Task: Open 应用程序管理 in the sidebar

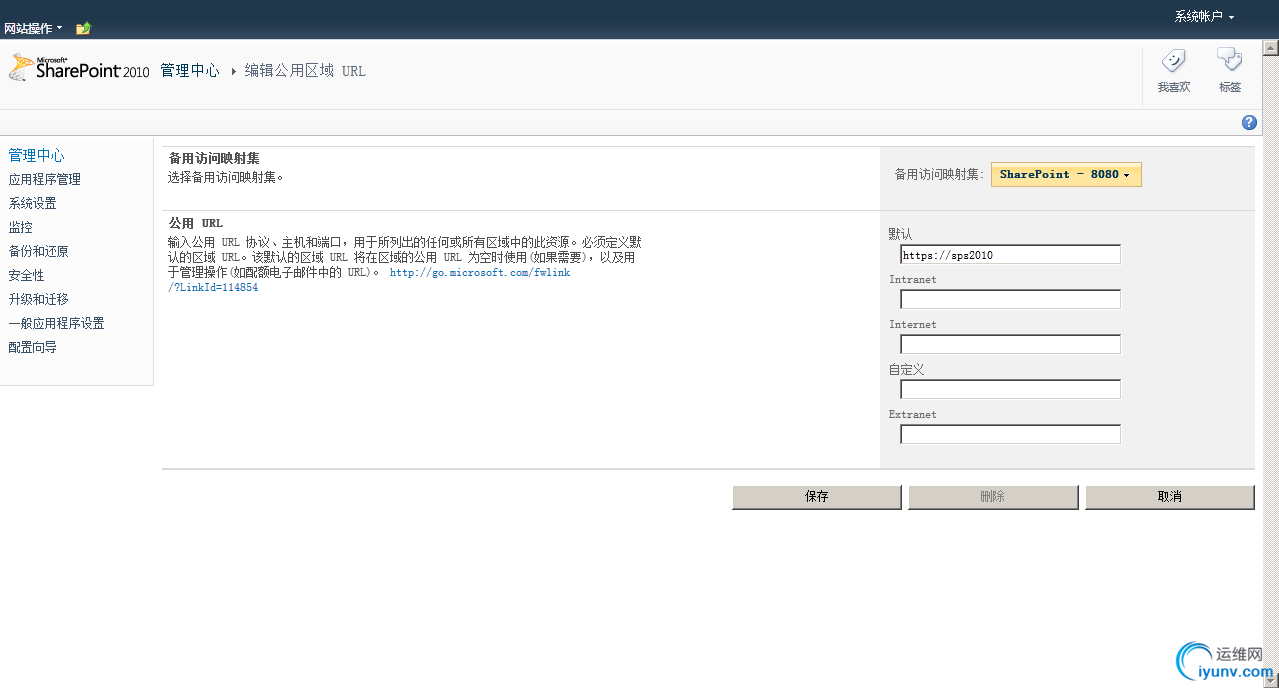Action: (44, 179)
